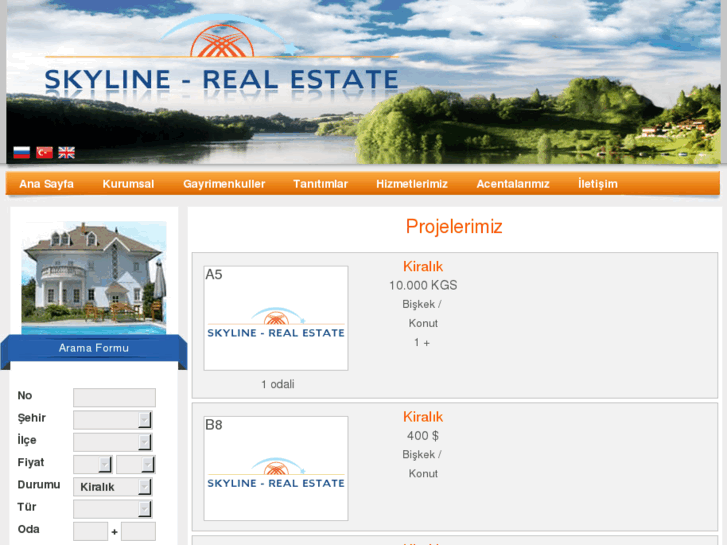Open the İletişim menu item
Viewport: 727px width, 545px height.
tap(598, 184)
